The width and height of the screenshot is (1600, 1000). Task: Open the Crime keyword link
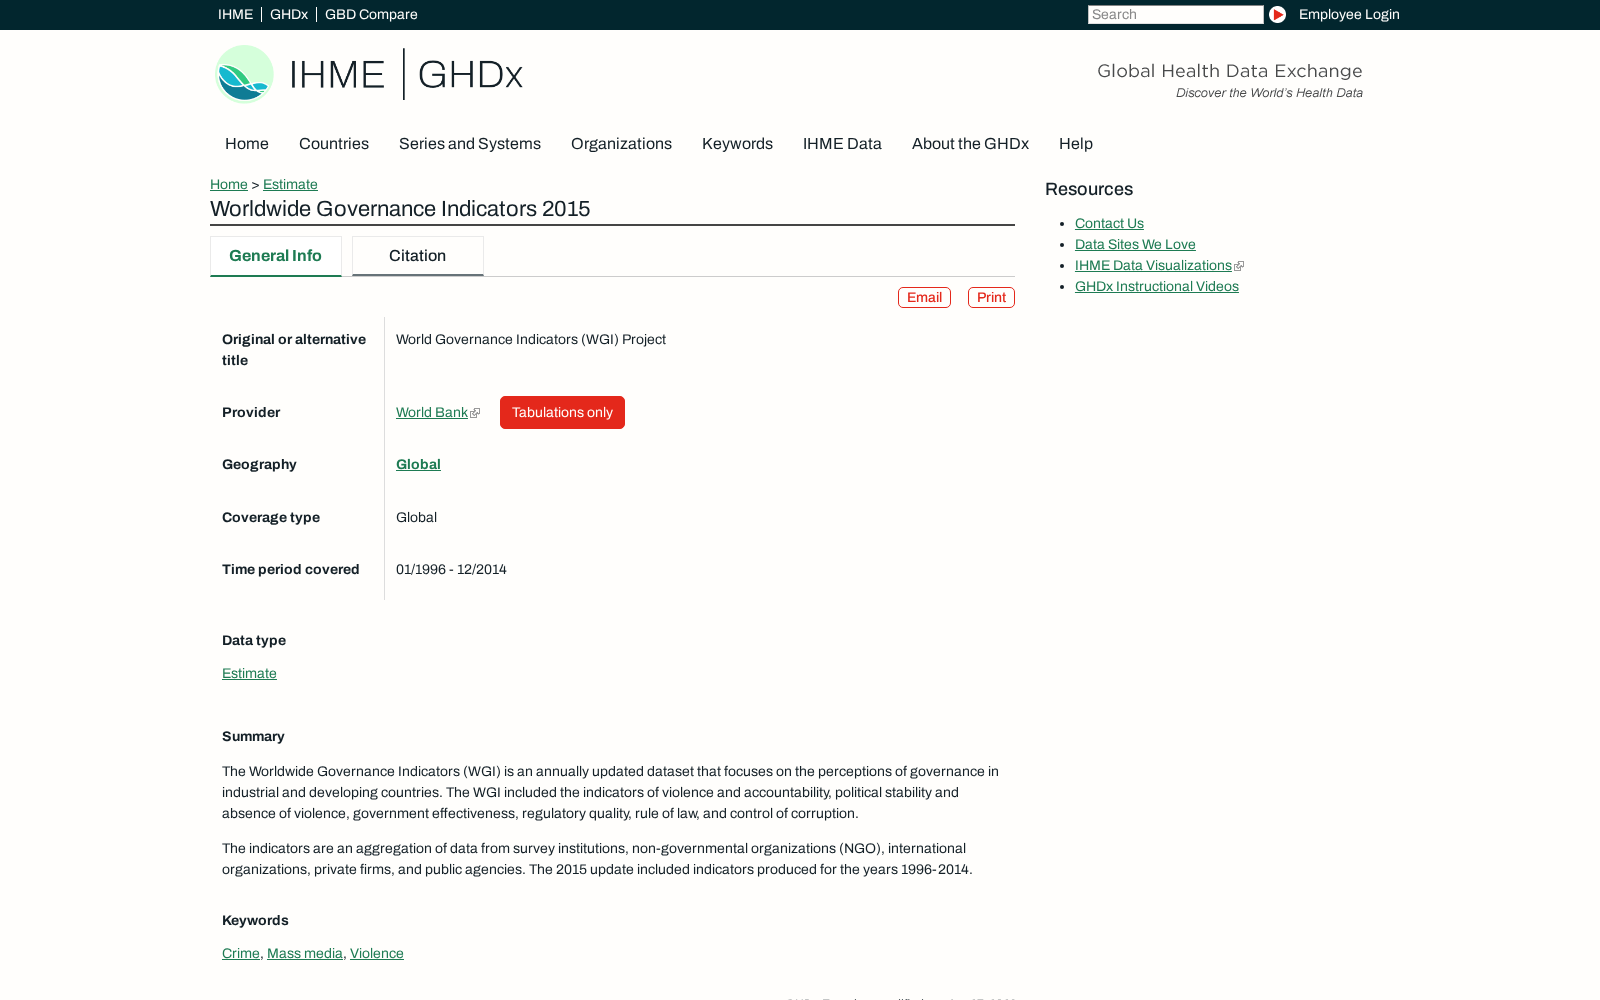(x=241, y=954)
